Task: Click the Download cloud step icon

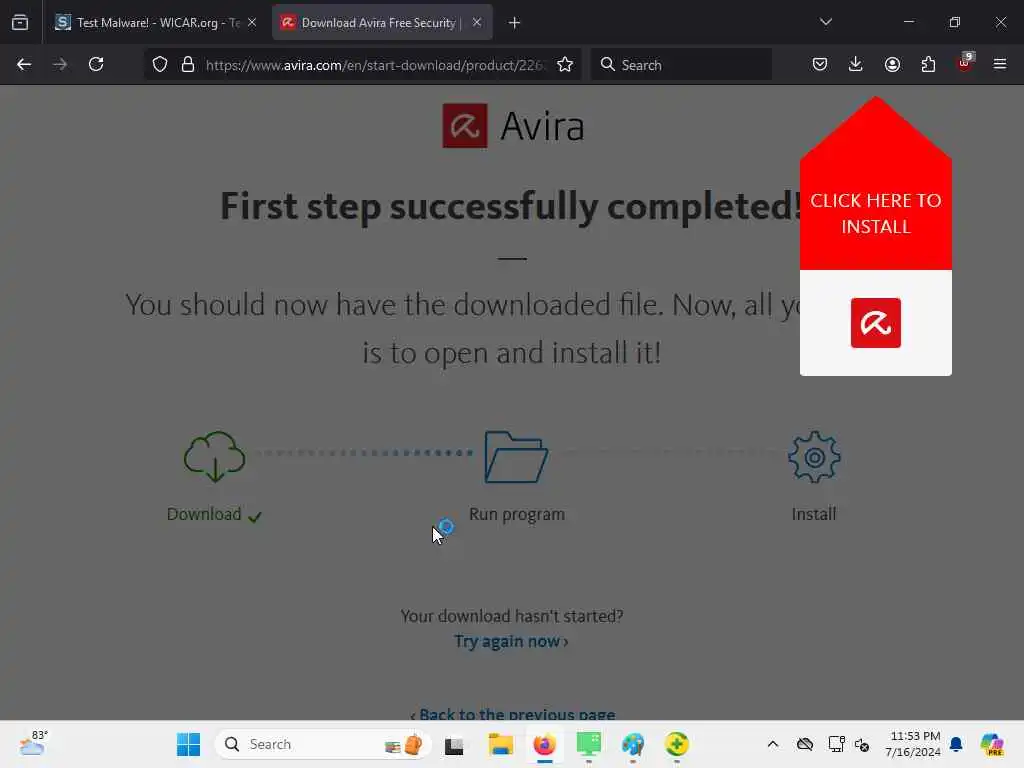Action: pos(215,456)
